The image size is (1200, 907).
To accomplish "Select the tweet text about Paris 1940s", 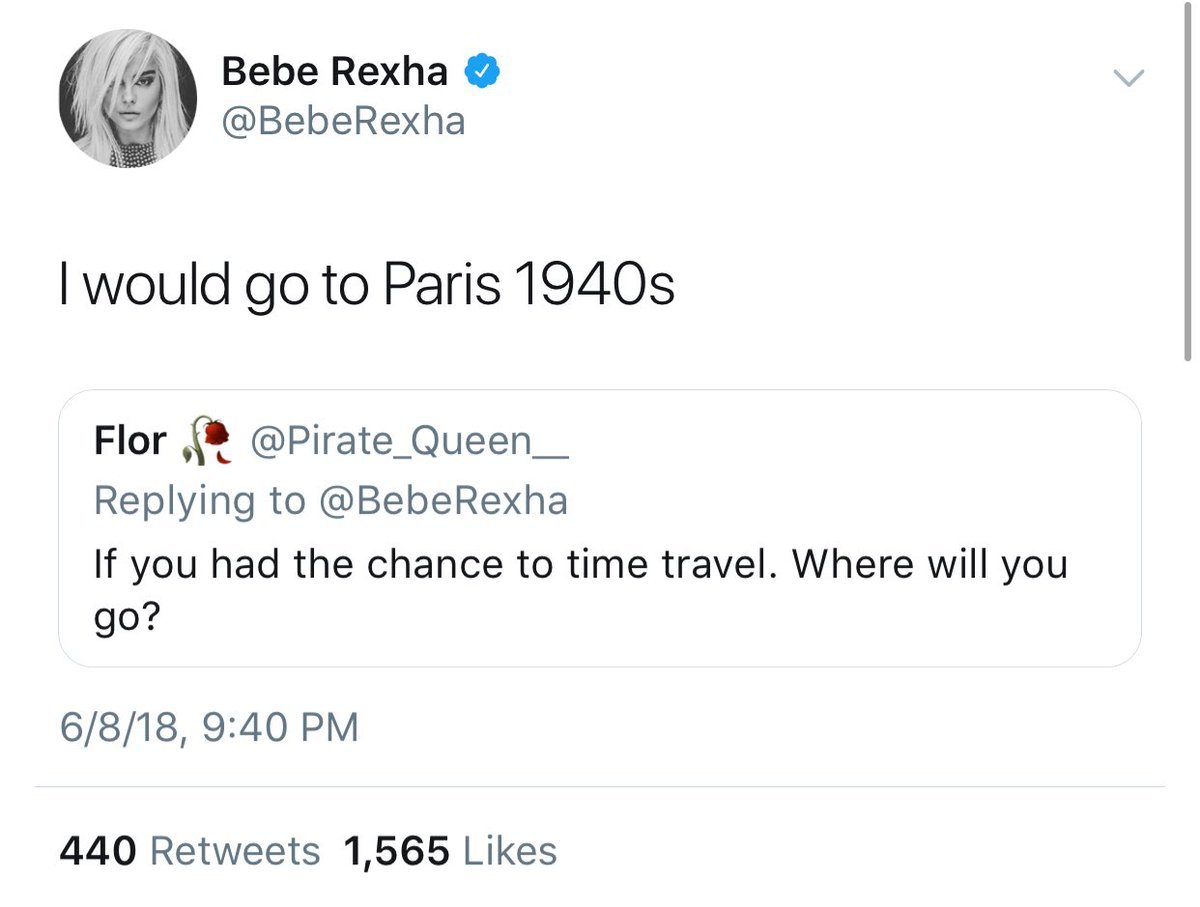I will tap(367, 286).
